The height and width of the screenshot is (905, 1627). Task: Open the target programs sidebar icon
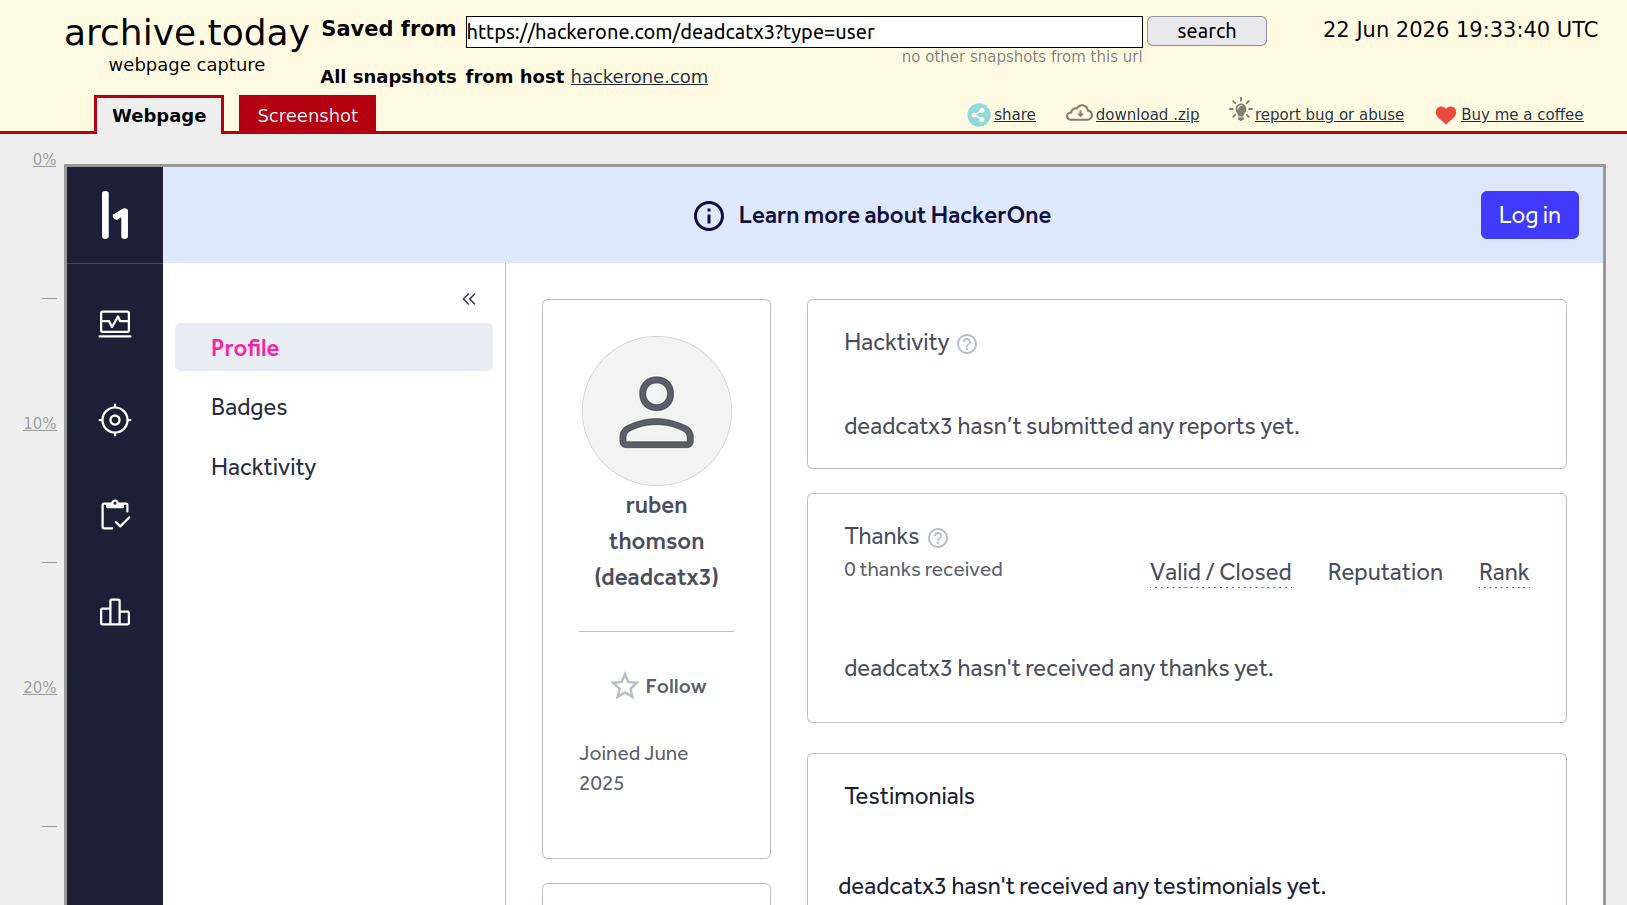[115, 420]
